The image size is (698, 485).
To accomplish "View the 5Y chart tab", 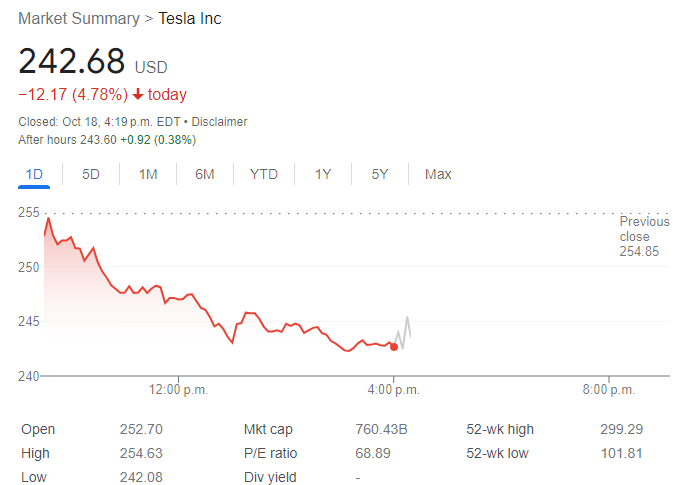I will click(x=380, y=174).
